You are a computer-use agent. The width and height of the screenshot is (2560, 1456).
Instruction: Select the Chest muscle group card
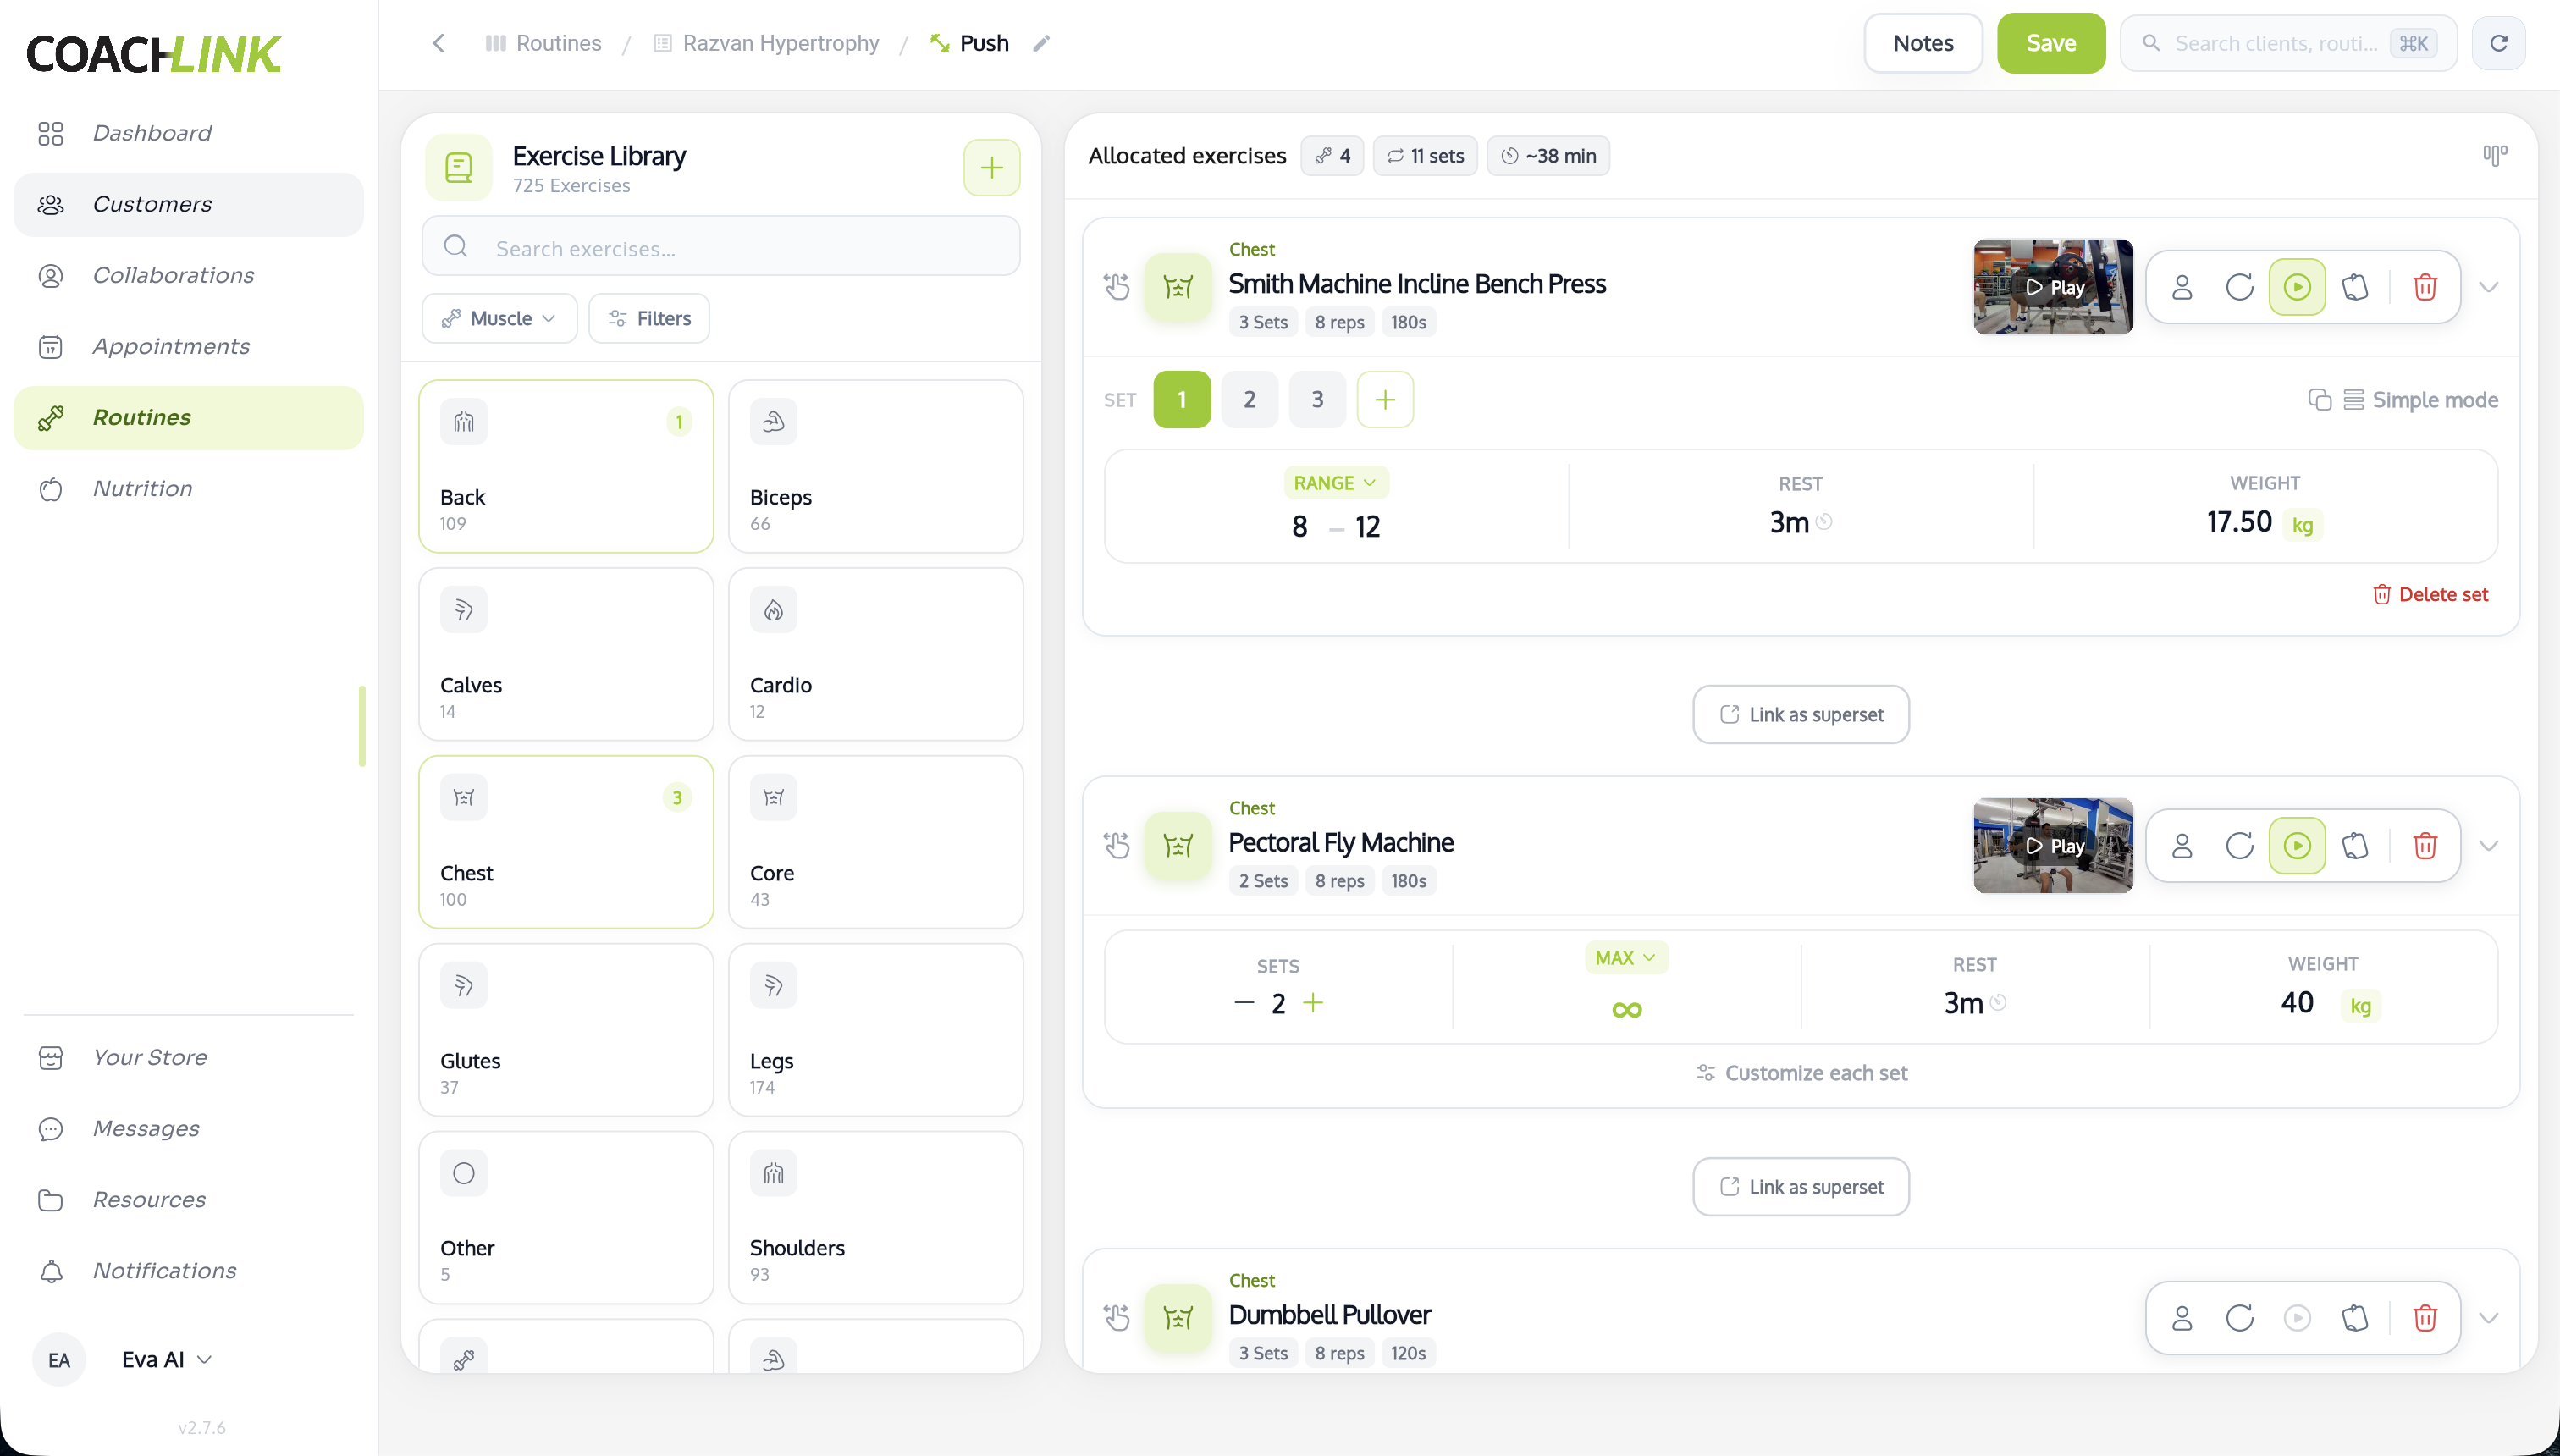565,842
